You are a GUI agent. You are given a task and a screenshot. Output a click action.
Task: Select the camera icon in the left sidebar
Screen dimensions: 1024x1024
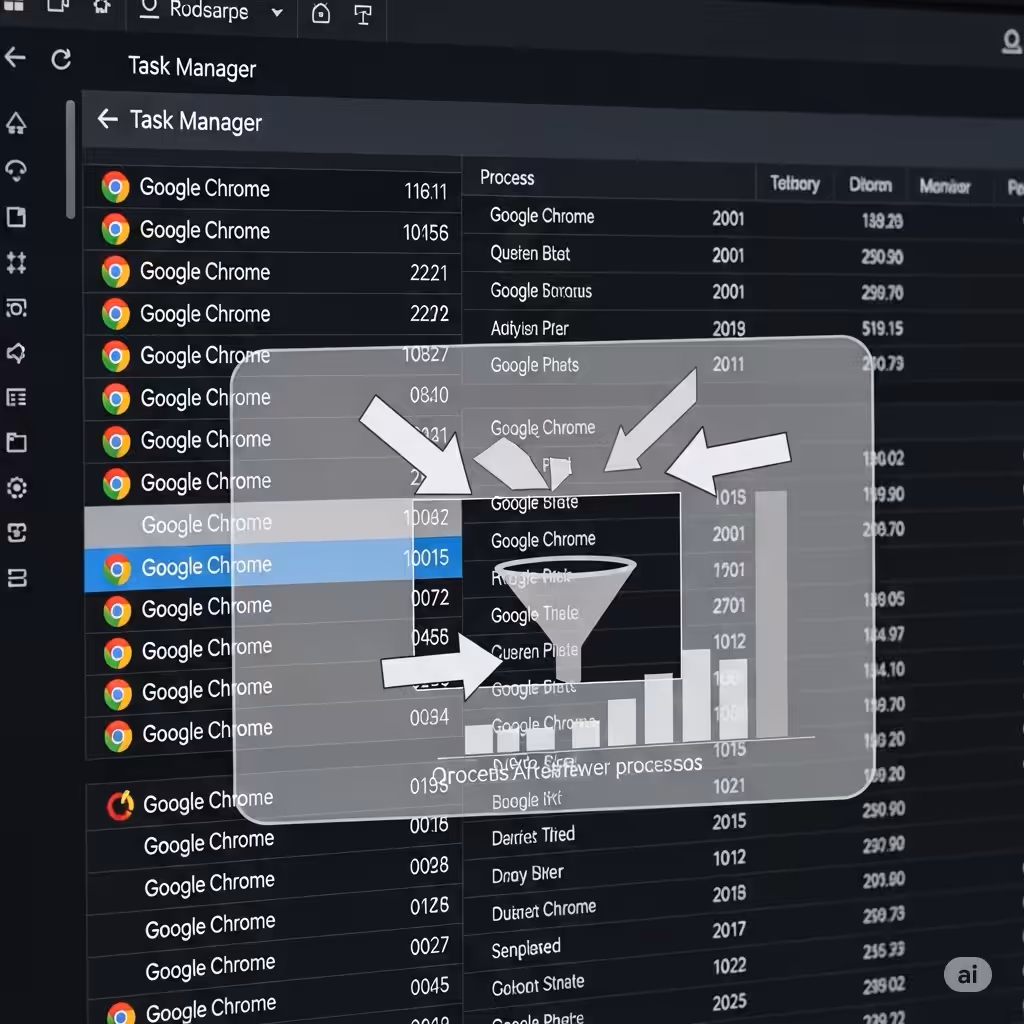(16, 308)
